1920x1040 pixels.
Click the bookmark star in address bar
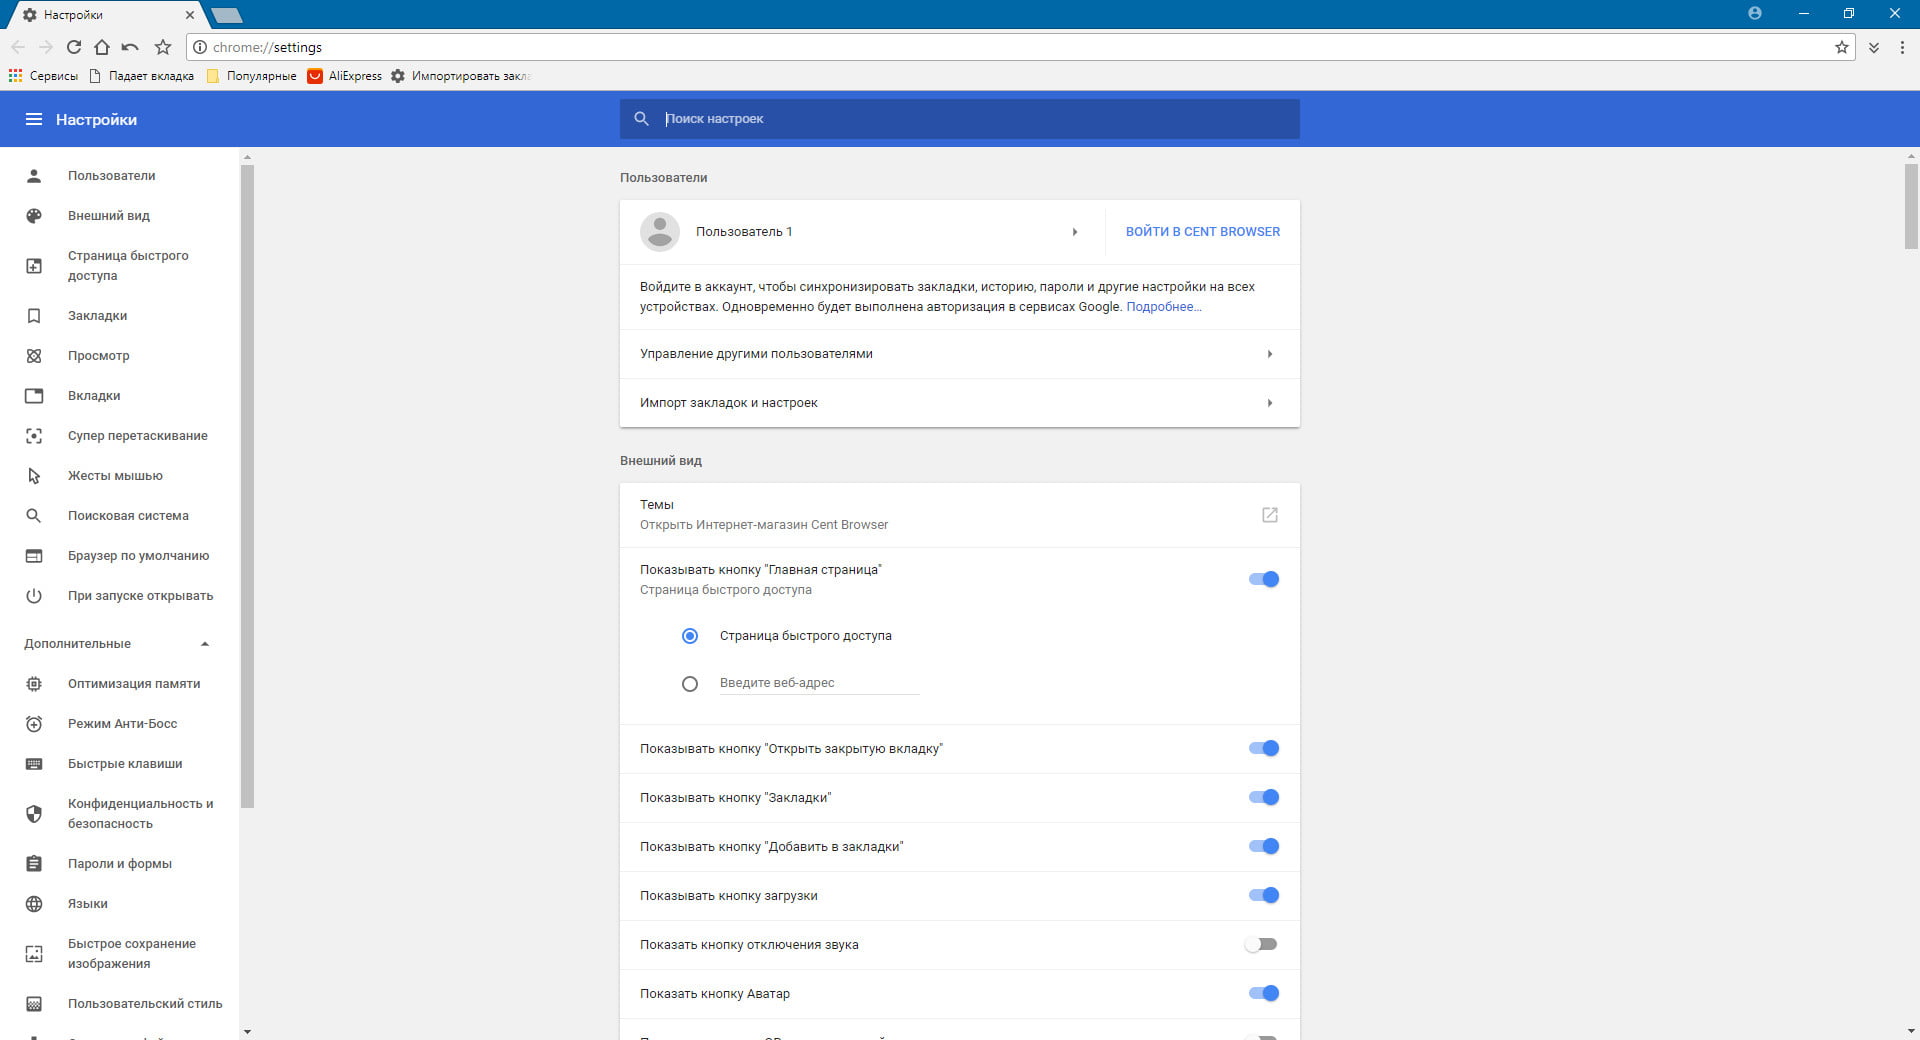(x=1841, y=47)
